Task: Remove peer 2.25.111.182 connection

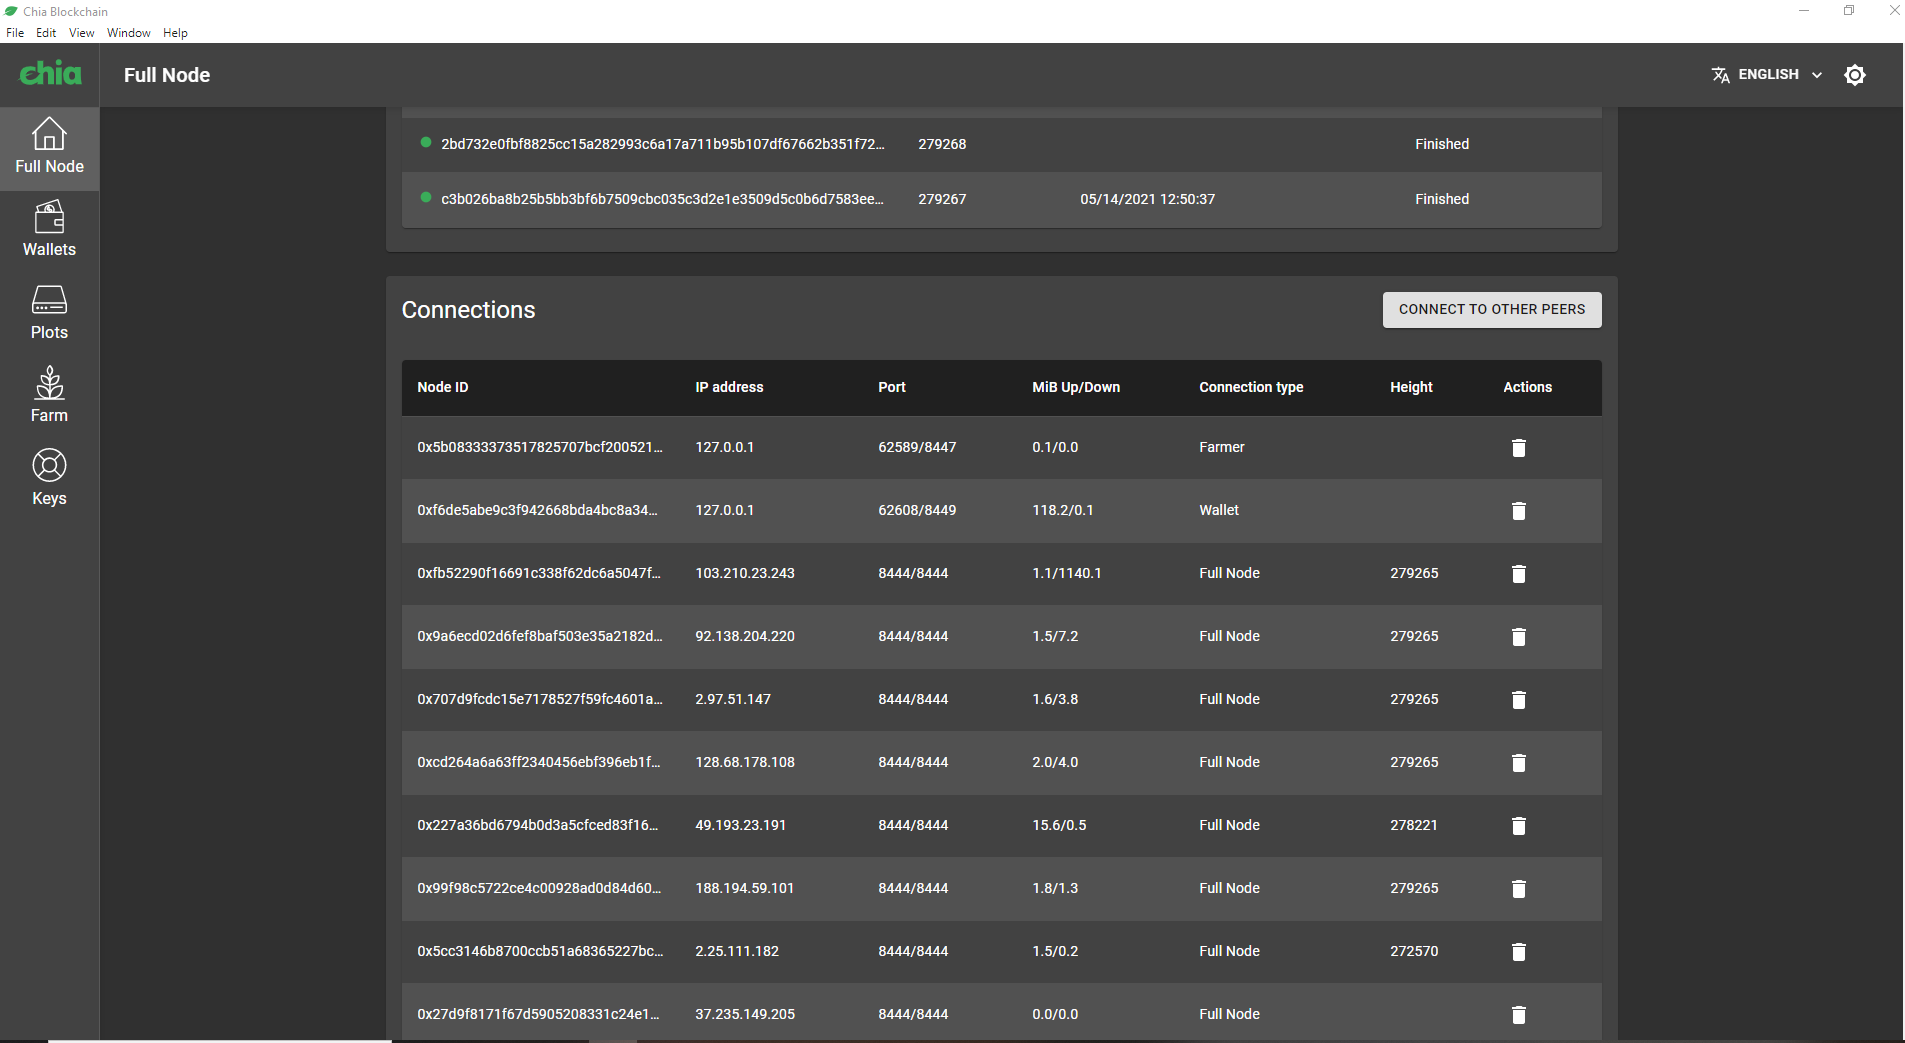Action: pyautogui.click(x=1518, y=952)
